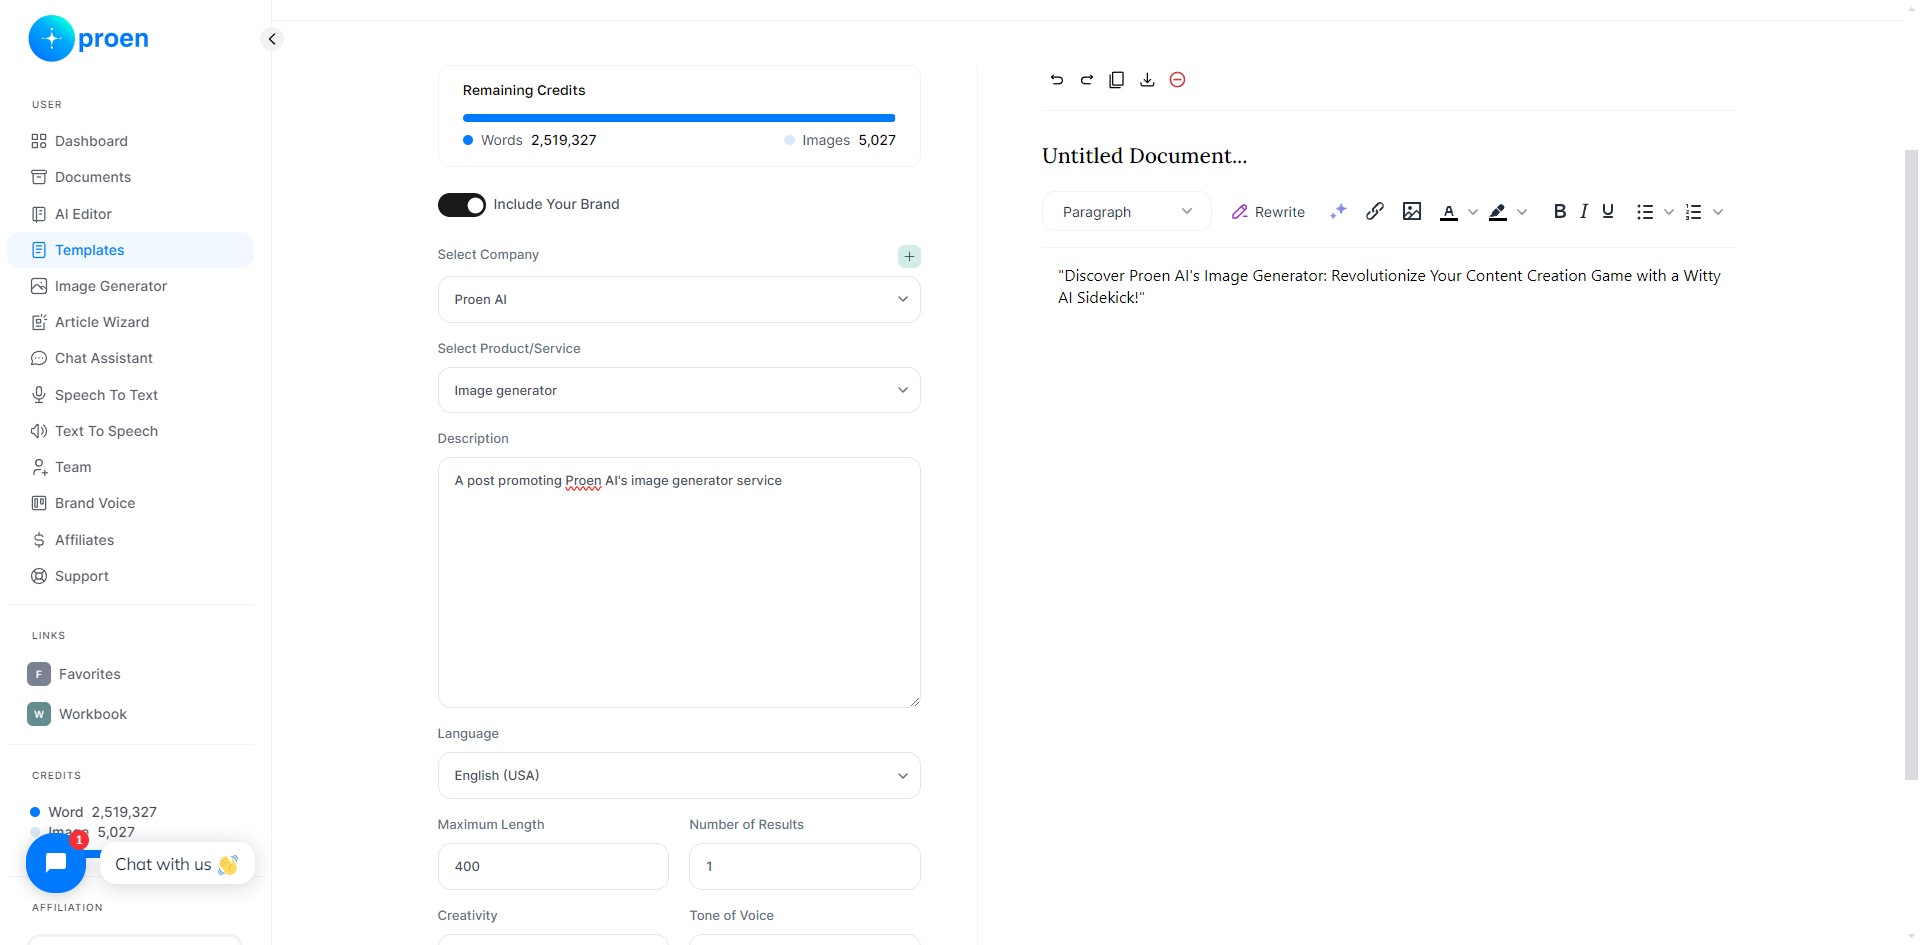
Task: Undo the last editor change
Action: click(x=1056, y=80)
